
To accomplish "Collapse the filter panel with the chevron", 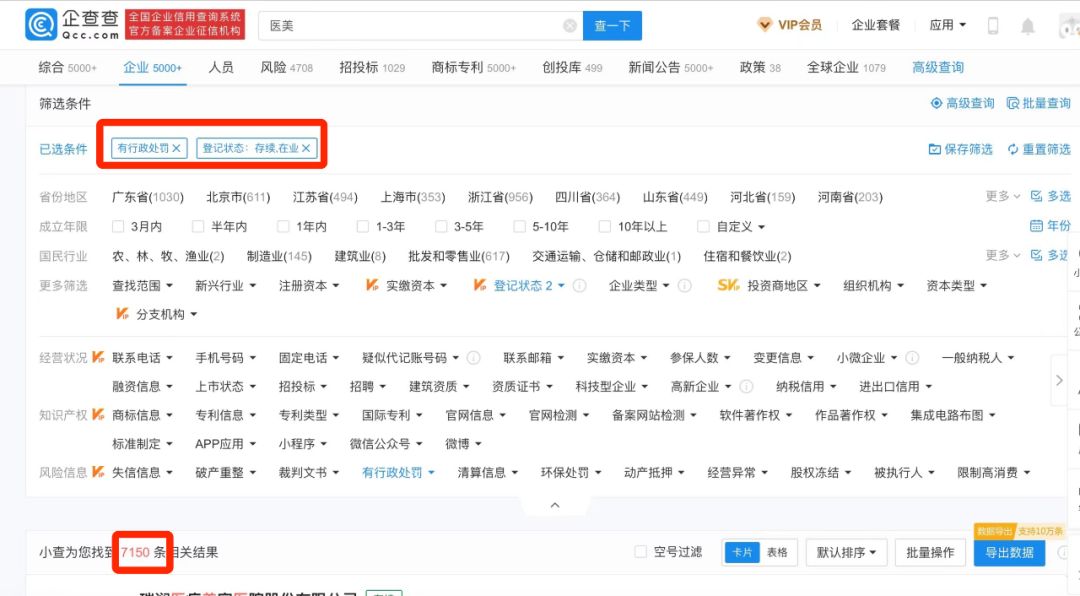I will click(x=555, y=506).
